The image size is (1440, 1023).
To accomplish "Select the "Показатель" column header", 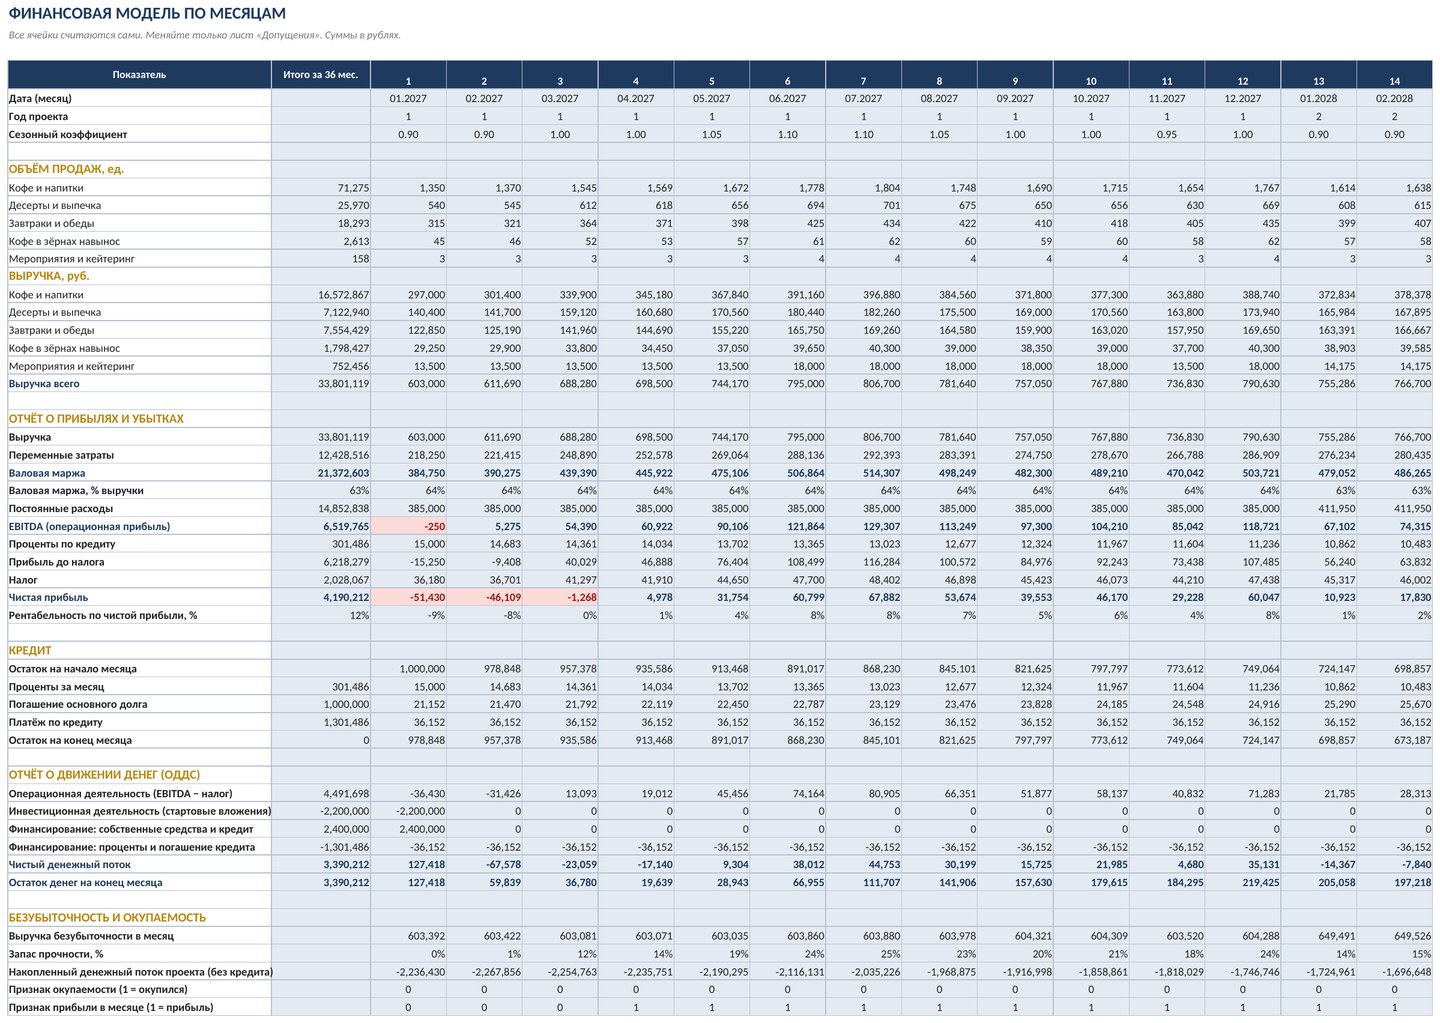I will (139, 75).
